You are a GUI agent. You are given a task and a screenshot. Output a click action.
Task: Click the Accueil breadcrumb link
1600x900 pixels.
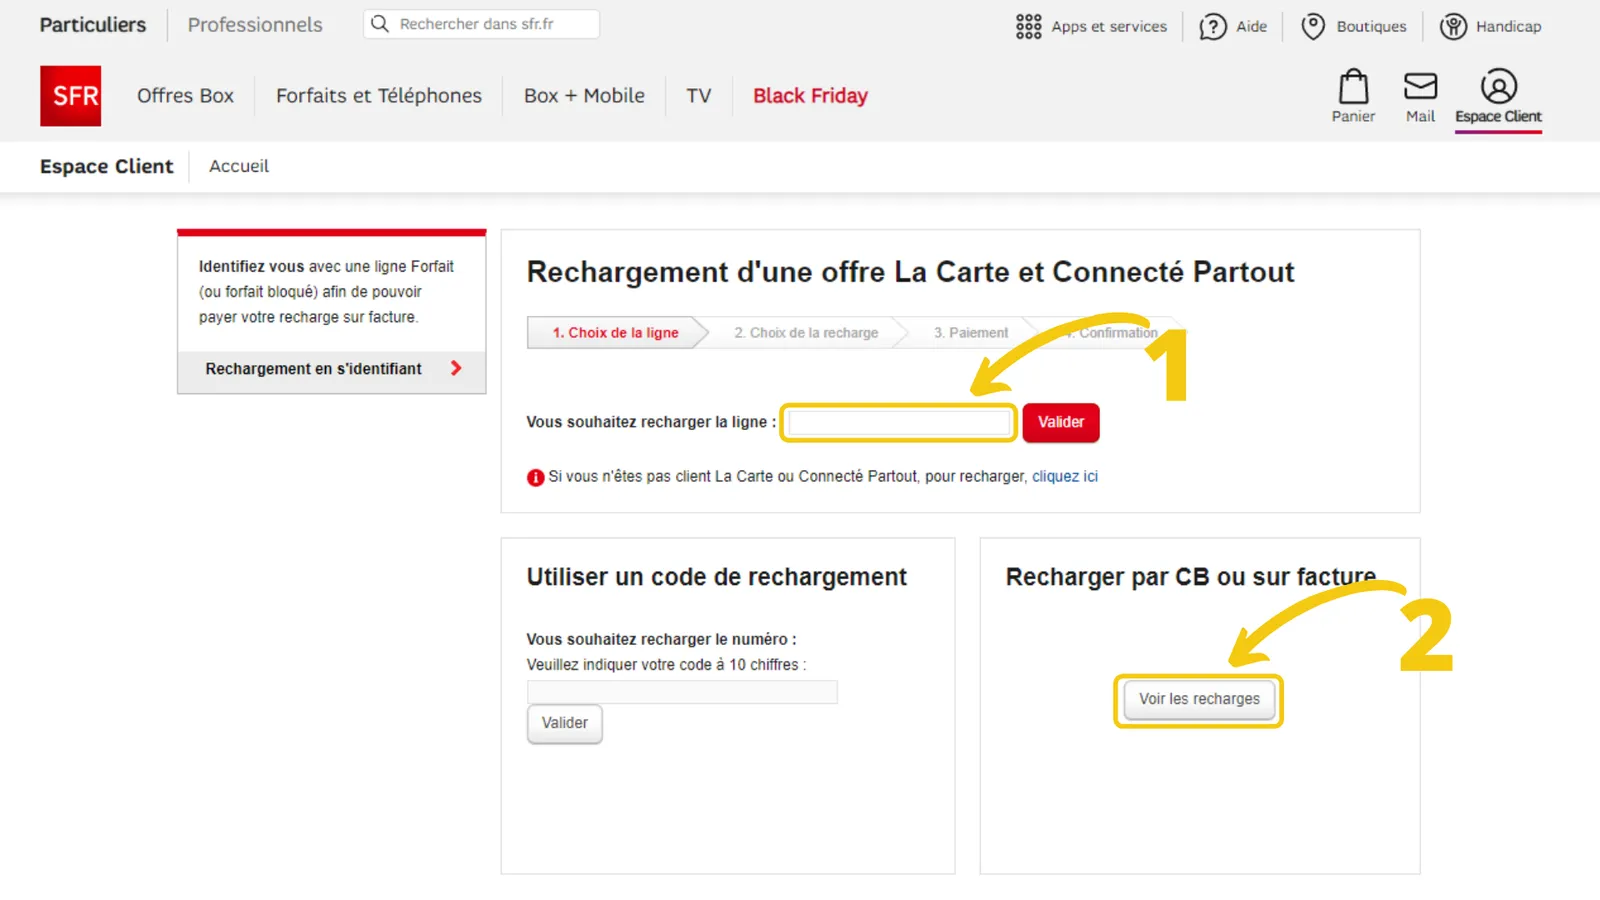tap(239, 166)
